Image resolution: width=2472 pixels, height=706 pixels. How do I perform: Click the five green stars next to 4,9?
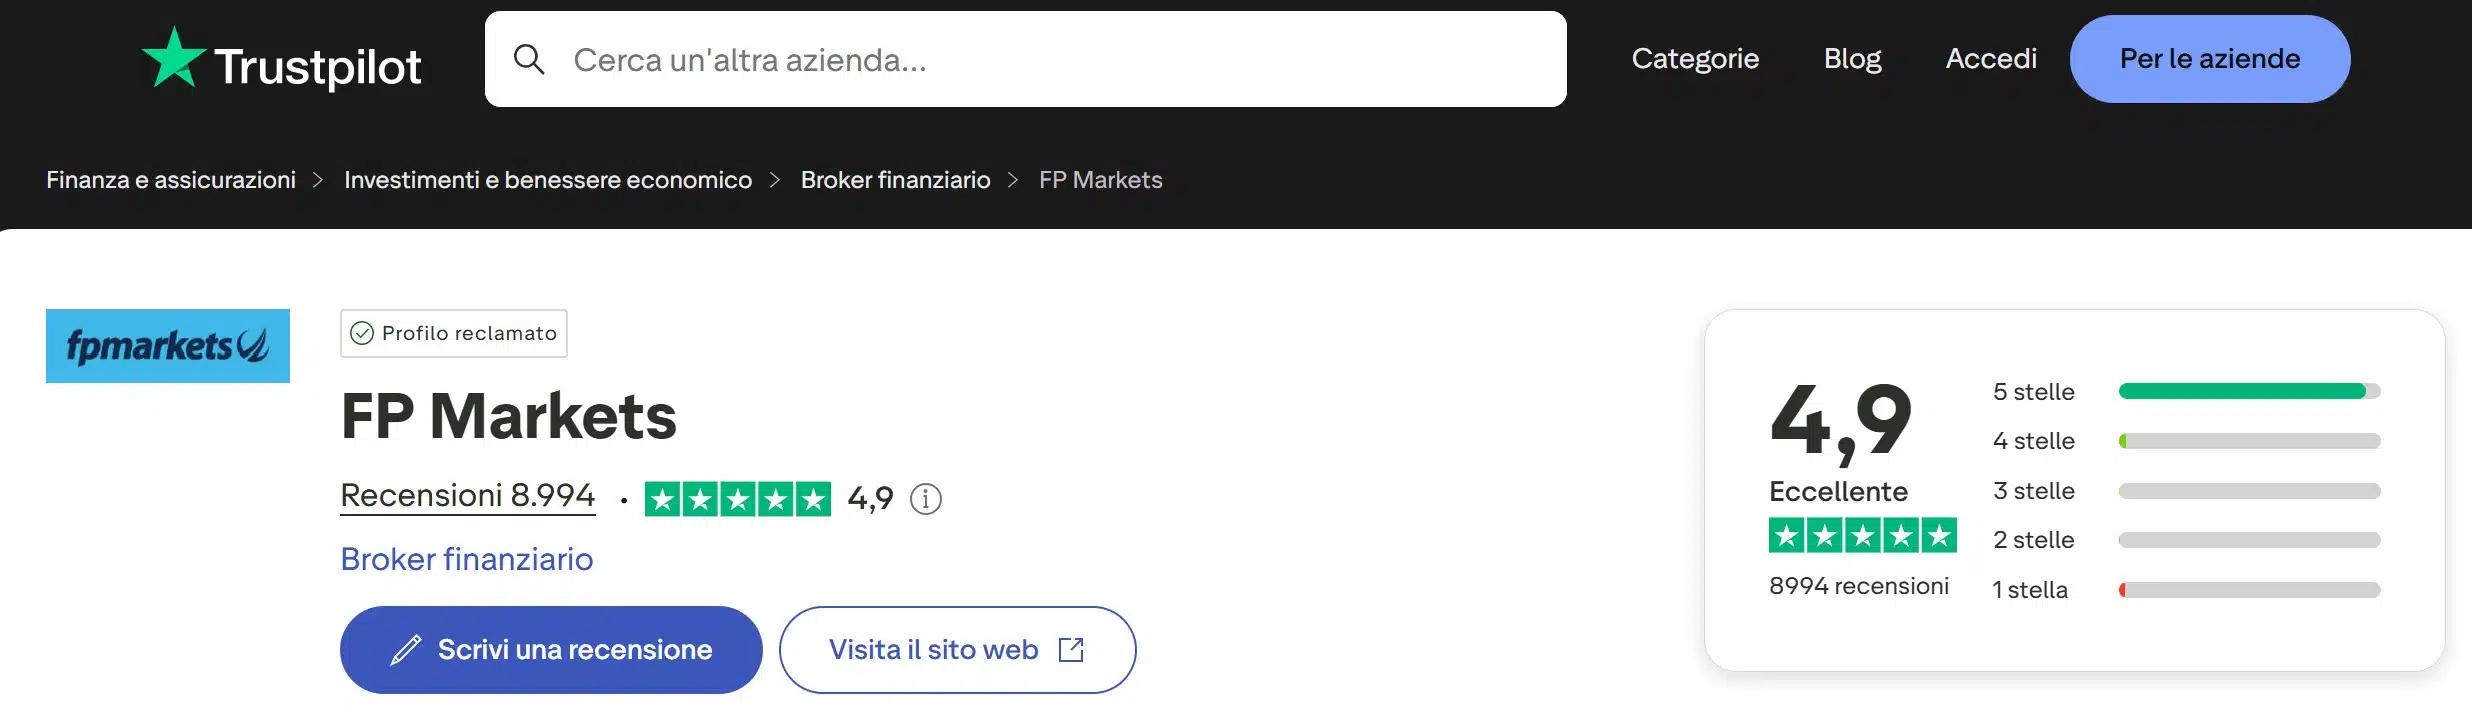coord(739,498)
